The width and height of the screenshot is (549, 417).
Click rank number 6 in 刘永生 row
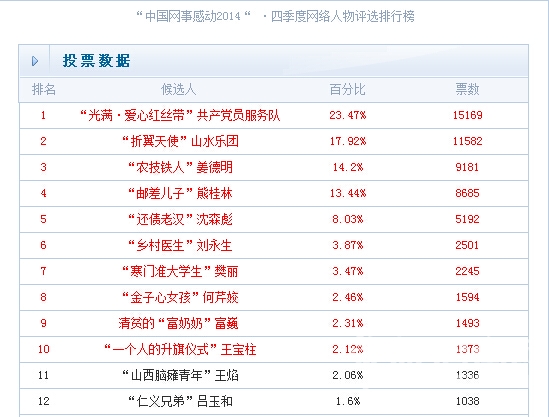click(43, 245)
